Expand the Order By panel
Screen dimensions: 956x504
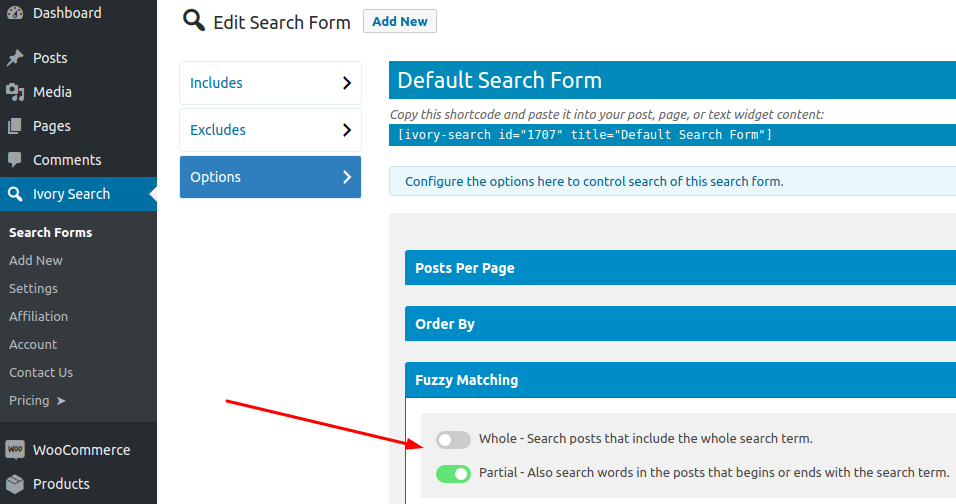(x=680, y=324)
